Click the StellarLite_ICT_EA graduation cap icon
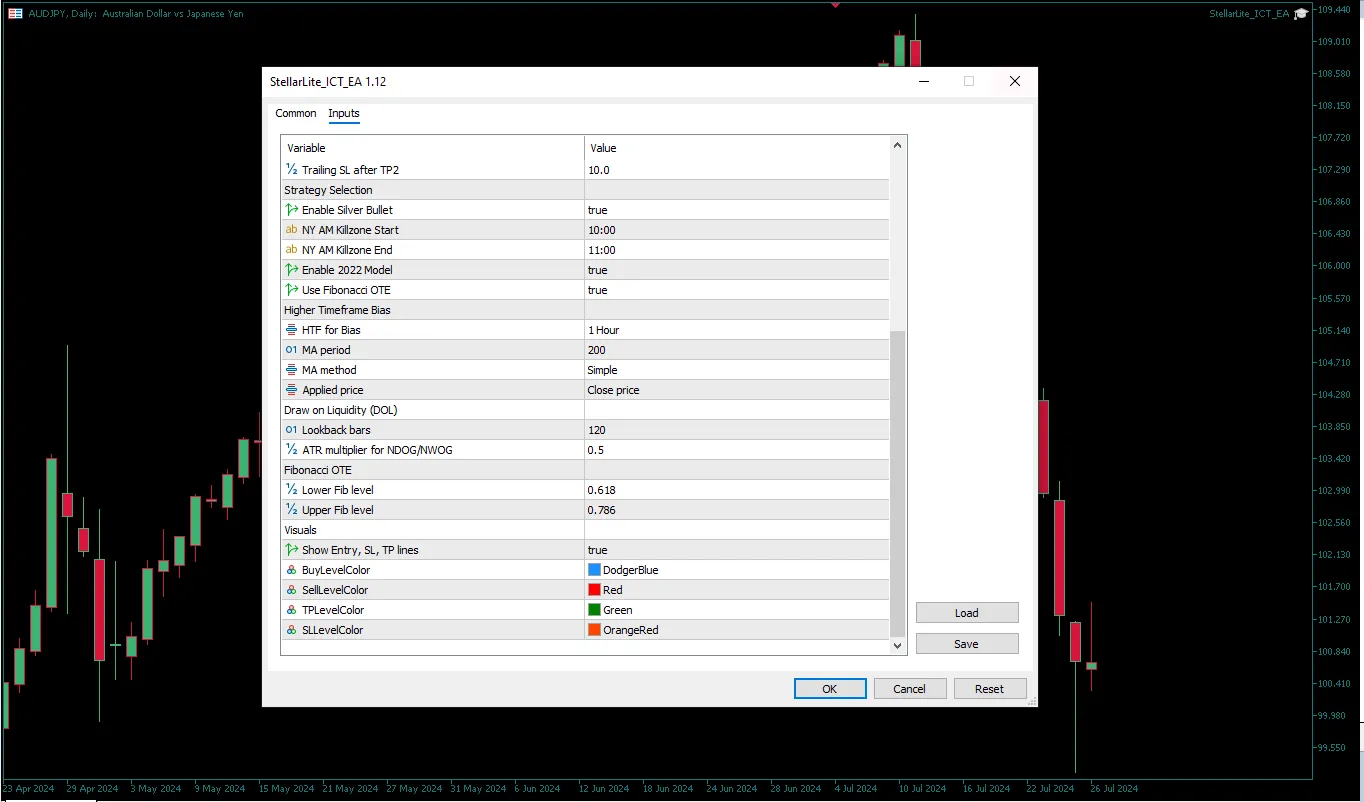The image size is (1364, 802). tap(1300, 14)
